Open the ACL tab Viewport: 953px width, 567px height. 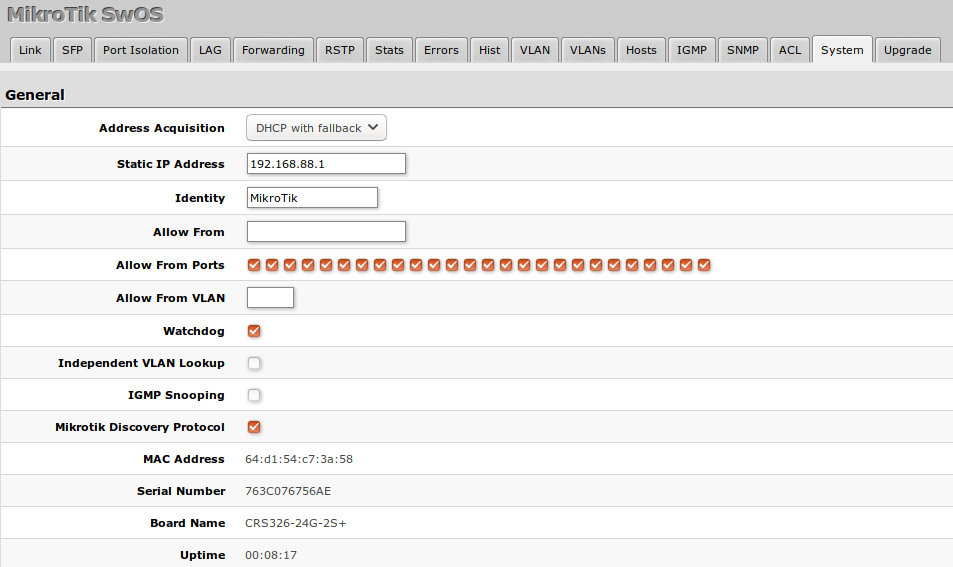(790, 50)
